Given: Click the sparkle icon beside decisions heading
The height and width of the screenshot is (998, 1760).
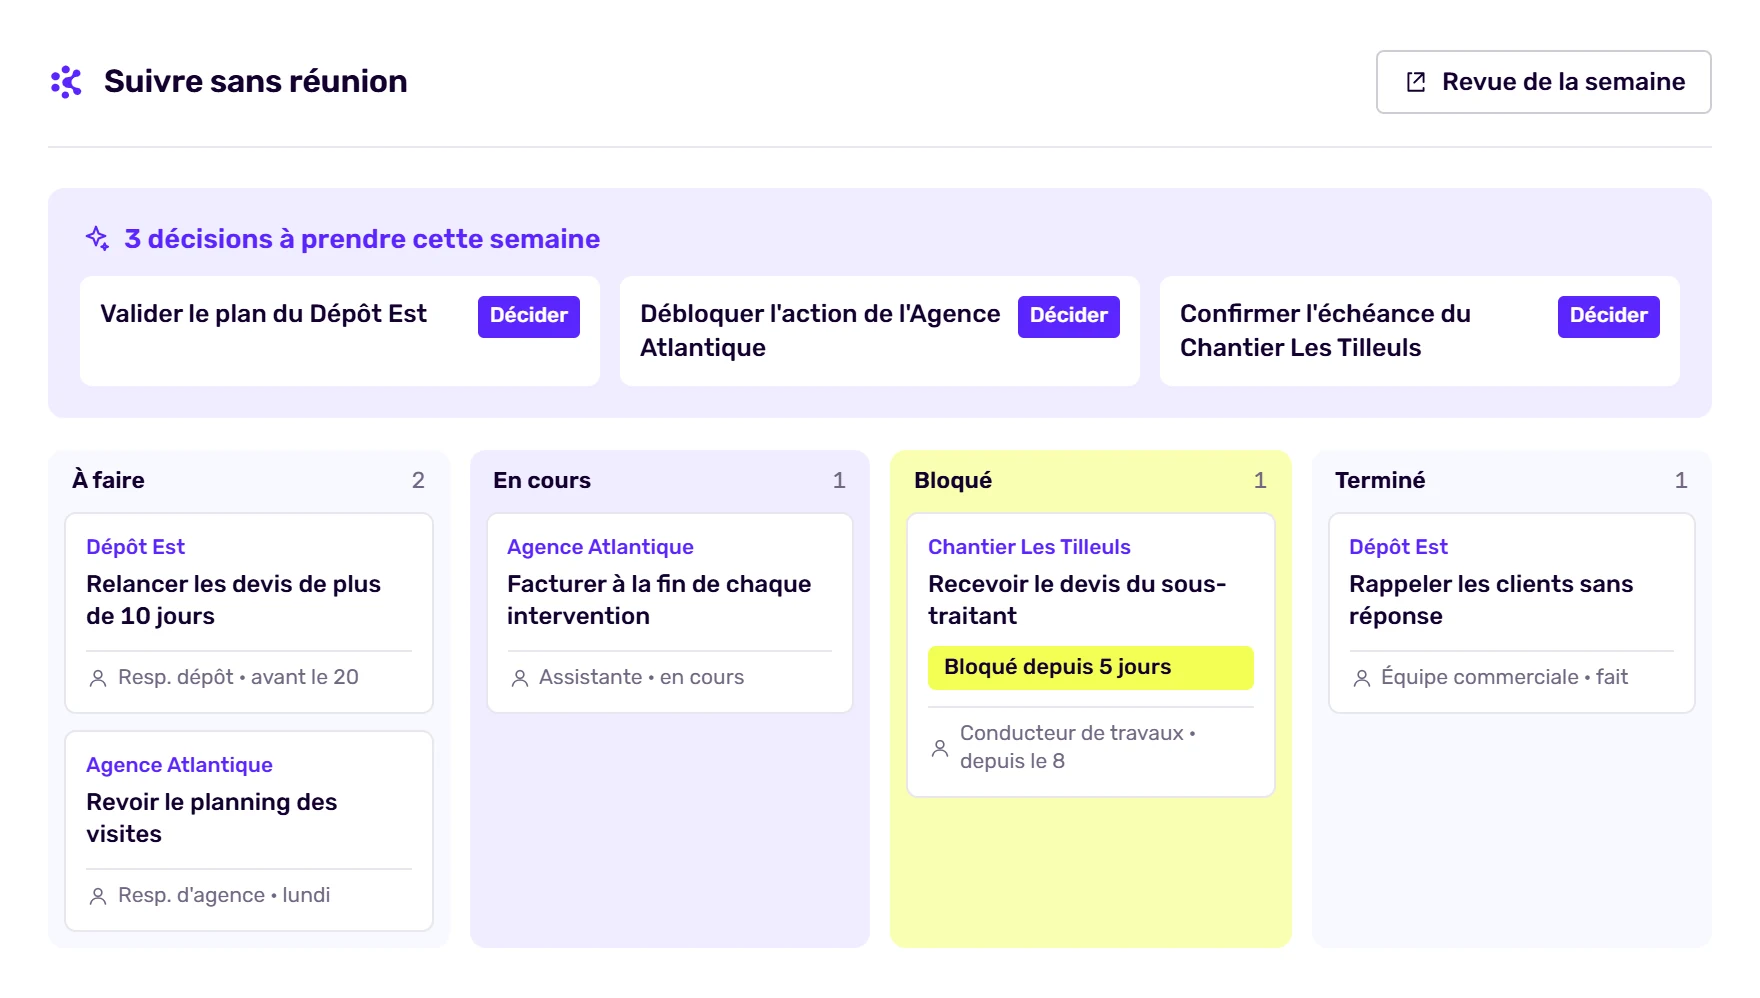Looking at the screenshot, I should [x=97, y=239].
